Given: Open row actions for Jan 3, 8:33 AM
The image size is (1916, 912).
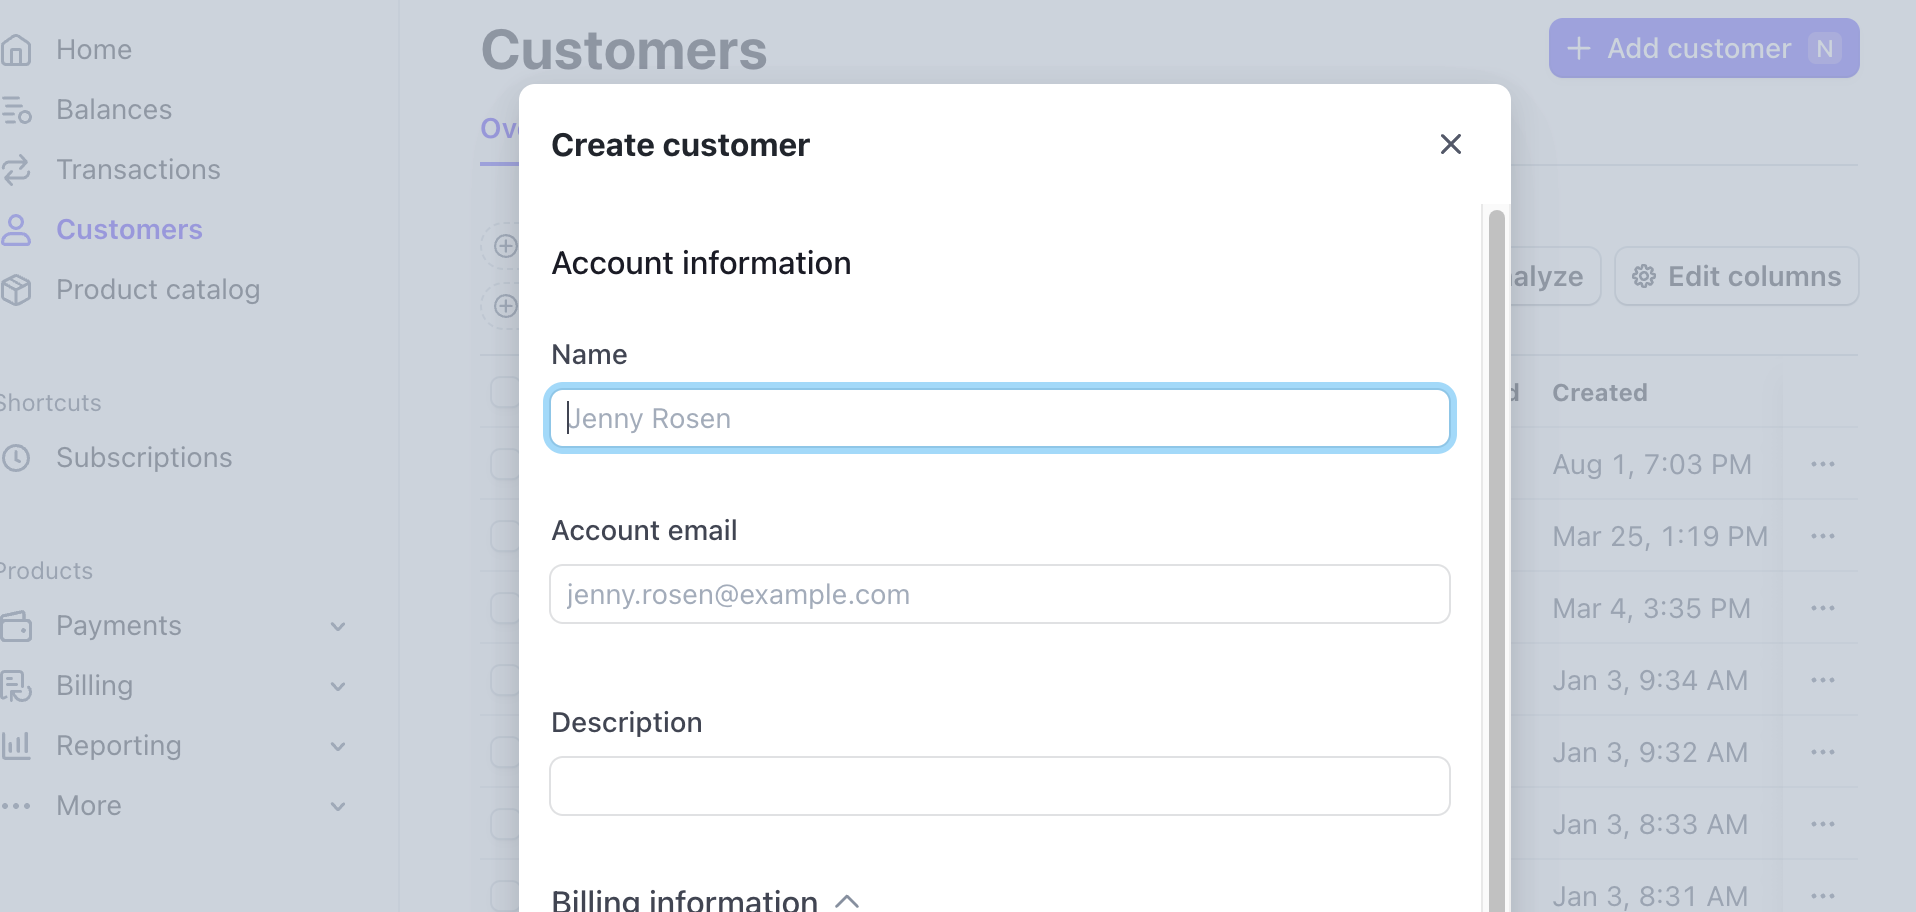Looking at the screenshot, I should [x=1823, y=824].
